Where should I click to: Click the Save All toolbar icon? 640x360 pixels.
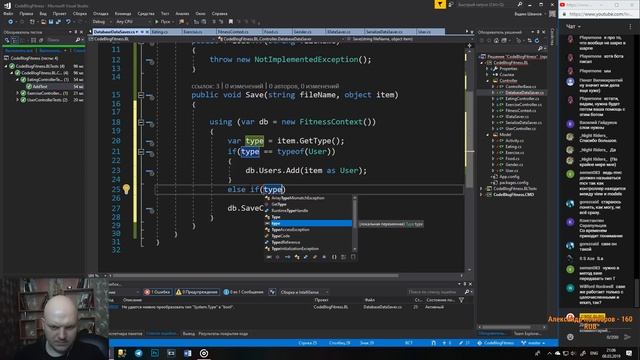point(58,22)
